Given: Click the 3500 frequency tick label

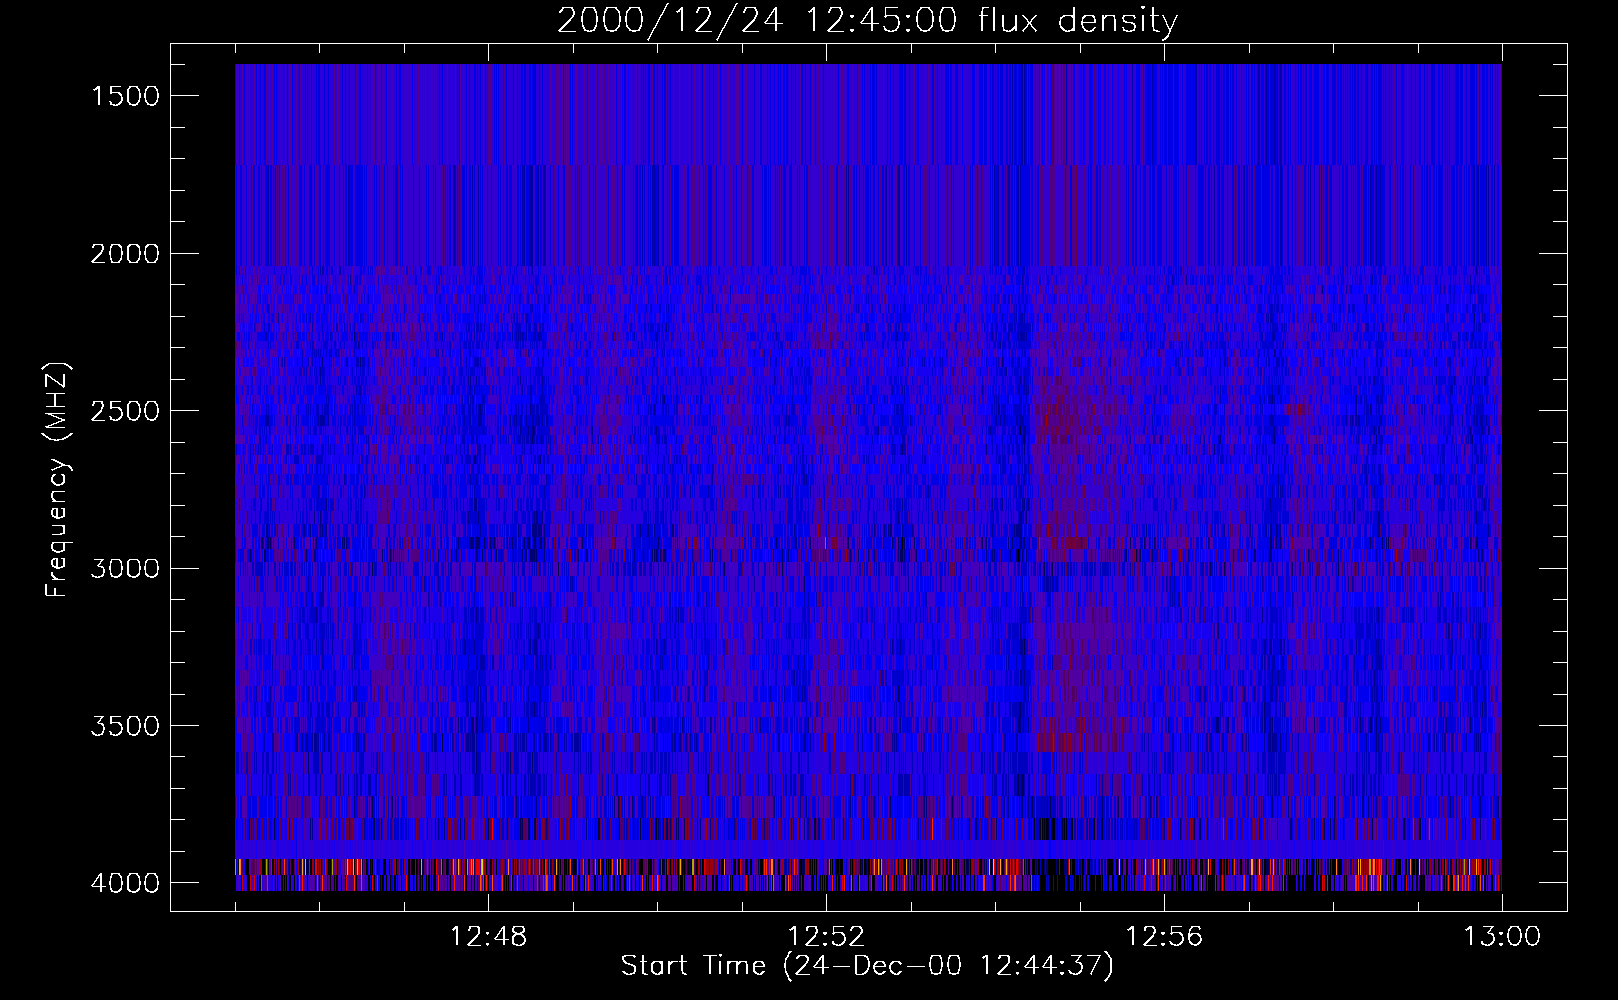Looking at the screenshot, I should click(124, 726).
